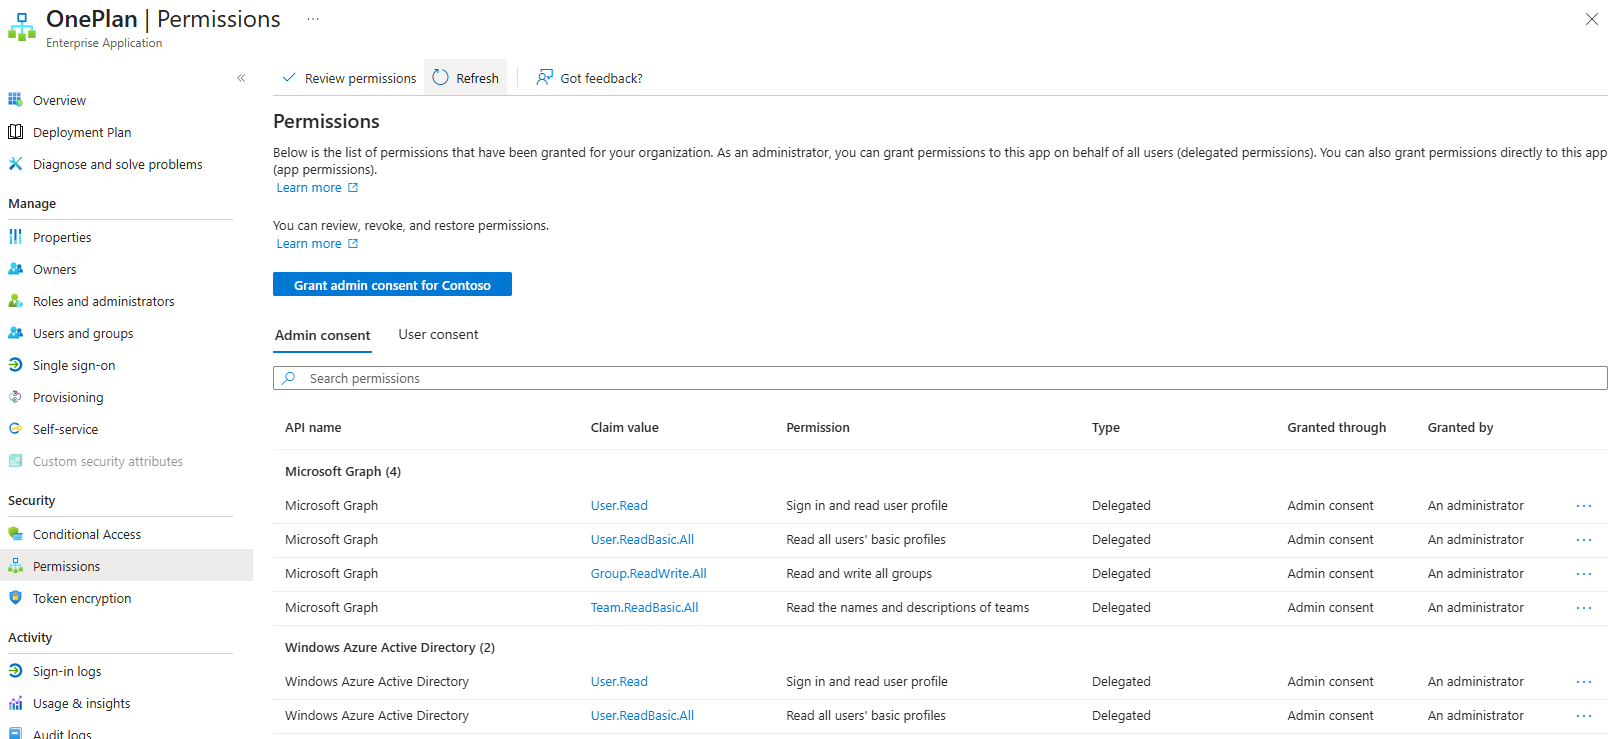Screen dimensions: 1615x739
Task: Click the search magnifier icon
Action: pos(289,378)
